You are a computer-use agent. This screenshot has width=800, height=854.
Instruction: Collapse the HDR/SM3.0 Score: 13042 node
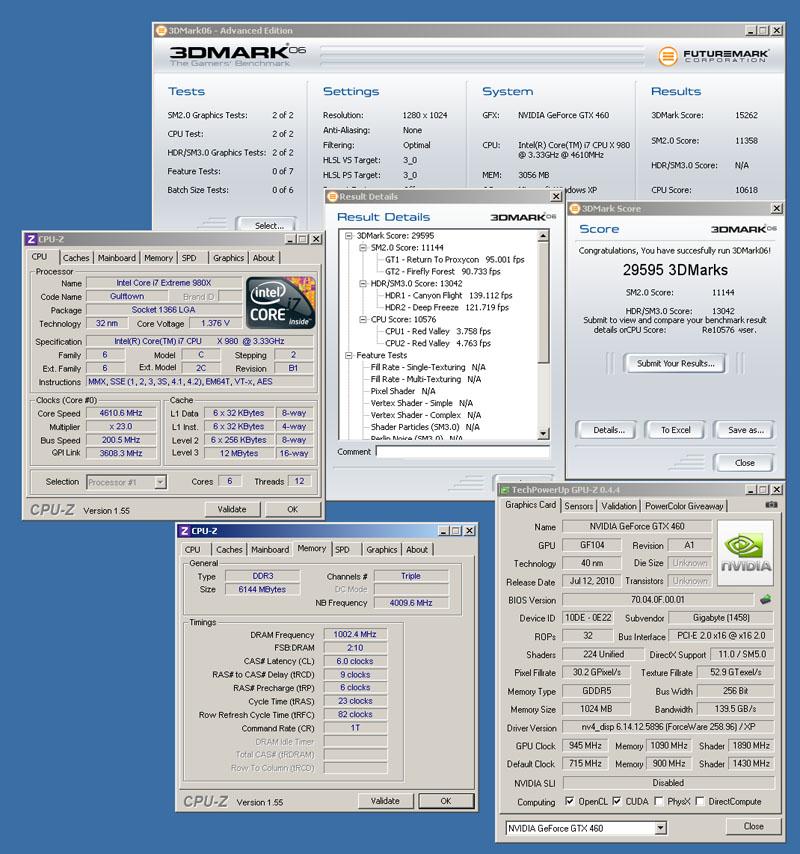[363, 284]
